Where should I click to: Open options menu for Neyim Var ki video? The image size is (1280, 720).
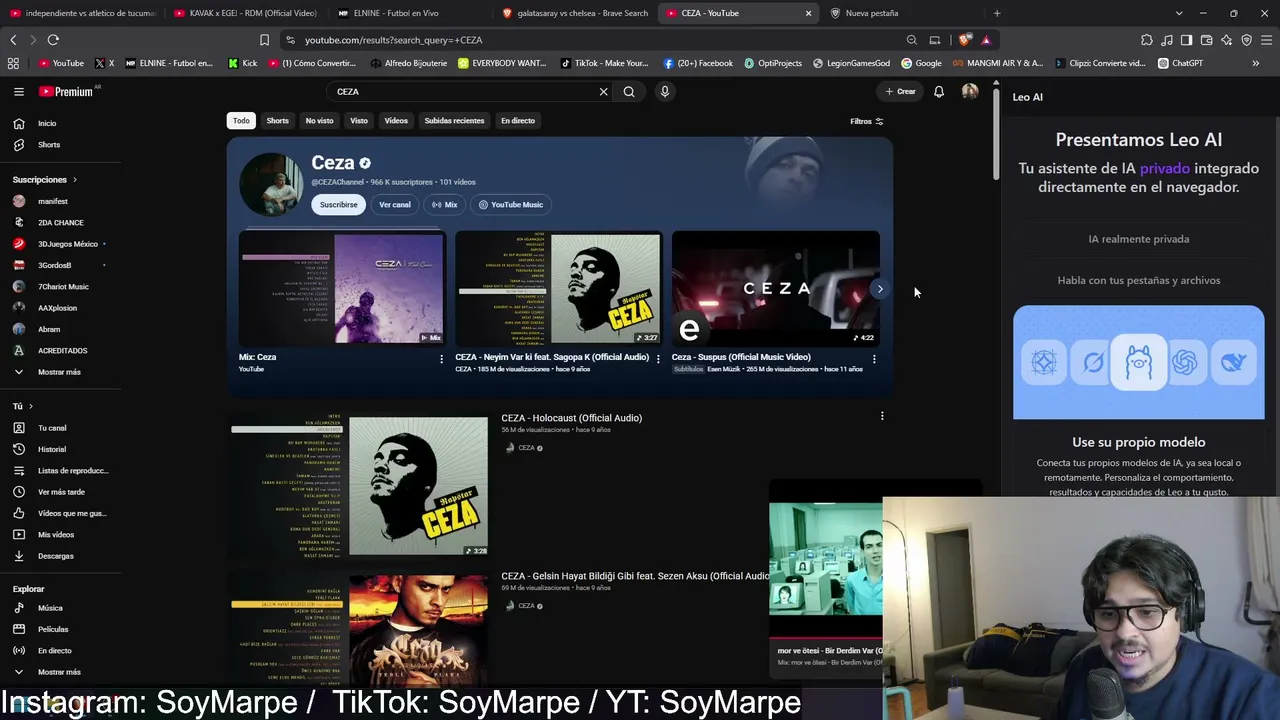658,359
